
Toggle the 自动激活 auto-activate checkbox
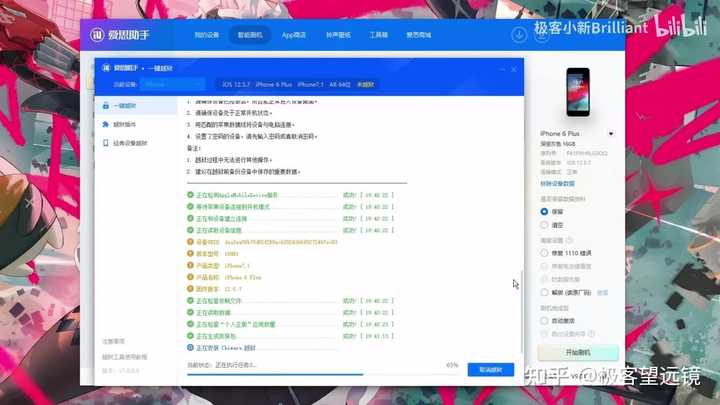coord(544,321)
